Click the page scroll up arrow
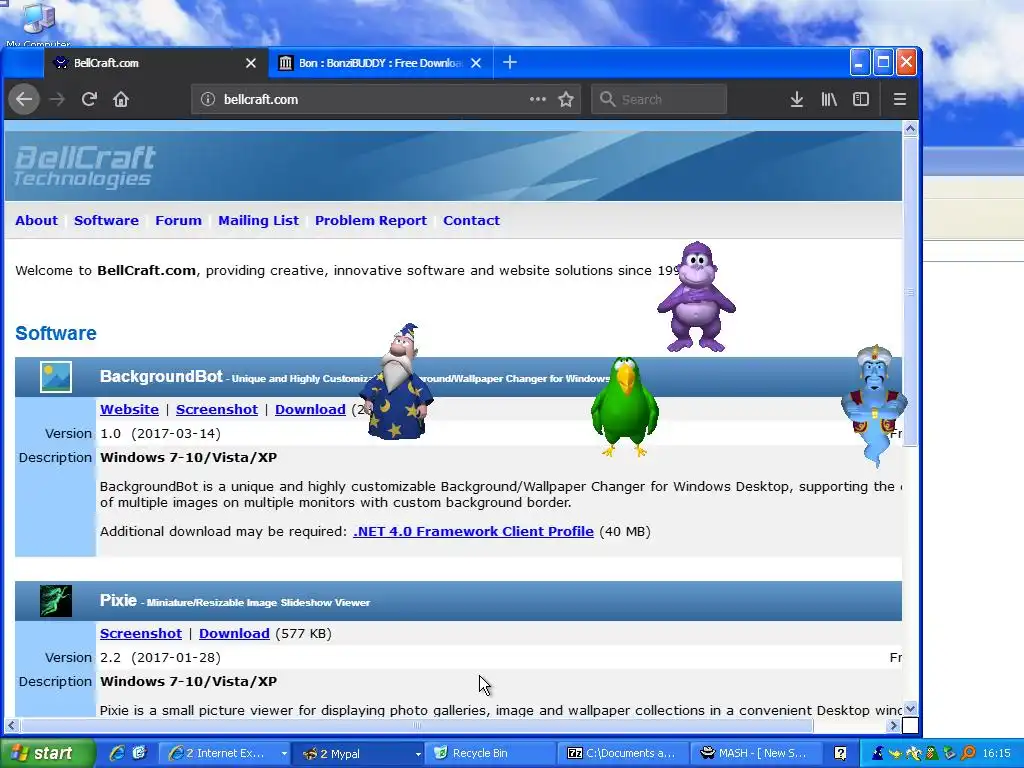Viewport: 1024px width, 768px height. coord(910,129)
